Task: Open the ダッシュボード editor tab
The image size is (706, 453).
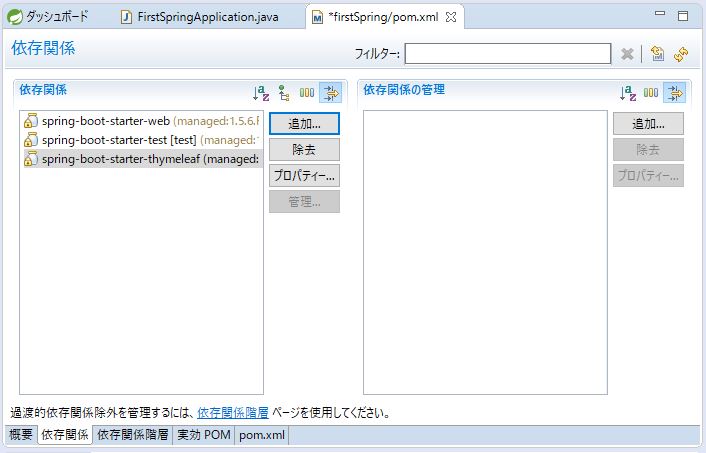Action: (48, 17)
